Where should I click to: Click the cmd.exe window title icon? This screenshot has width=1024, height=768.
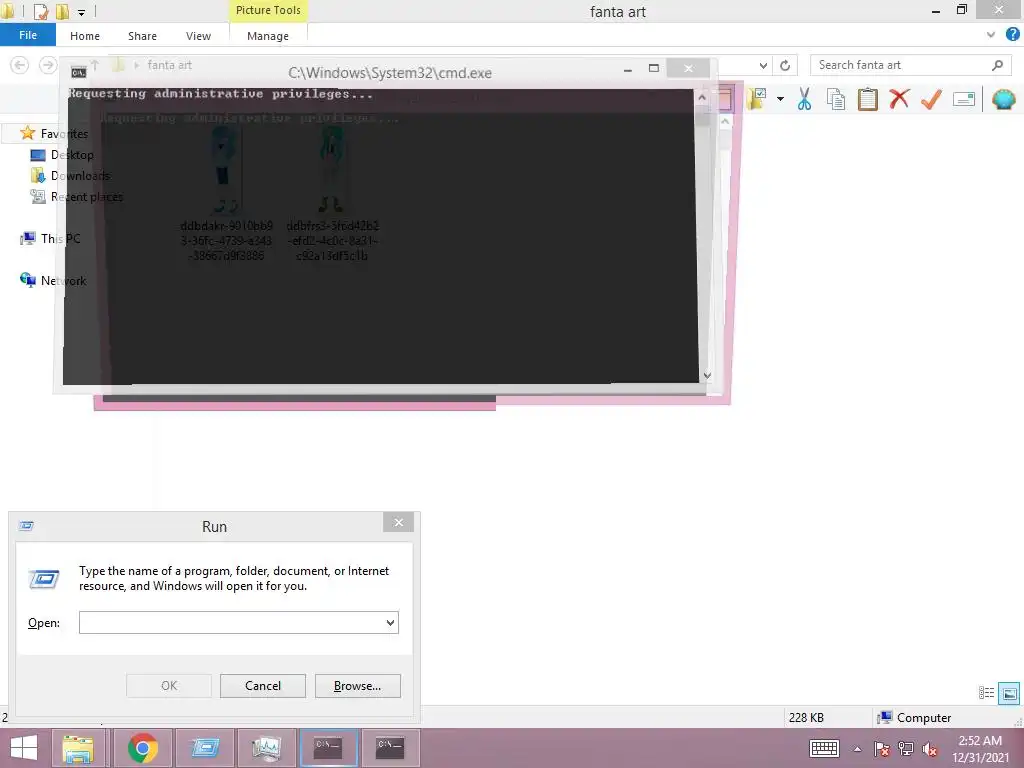coord(78,72)
